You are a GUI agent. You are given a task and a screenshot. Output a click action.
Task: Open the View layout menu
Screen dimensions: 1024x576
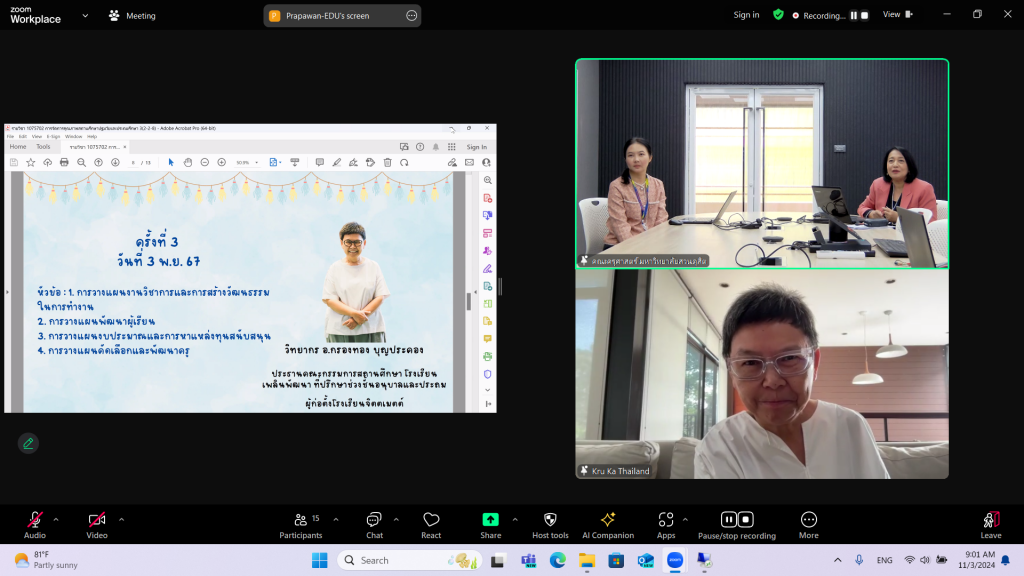897,15
